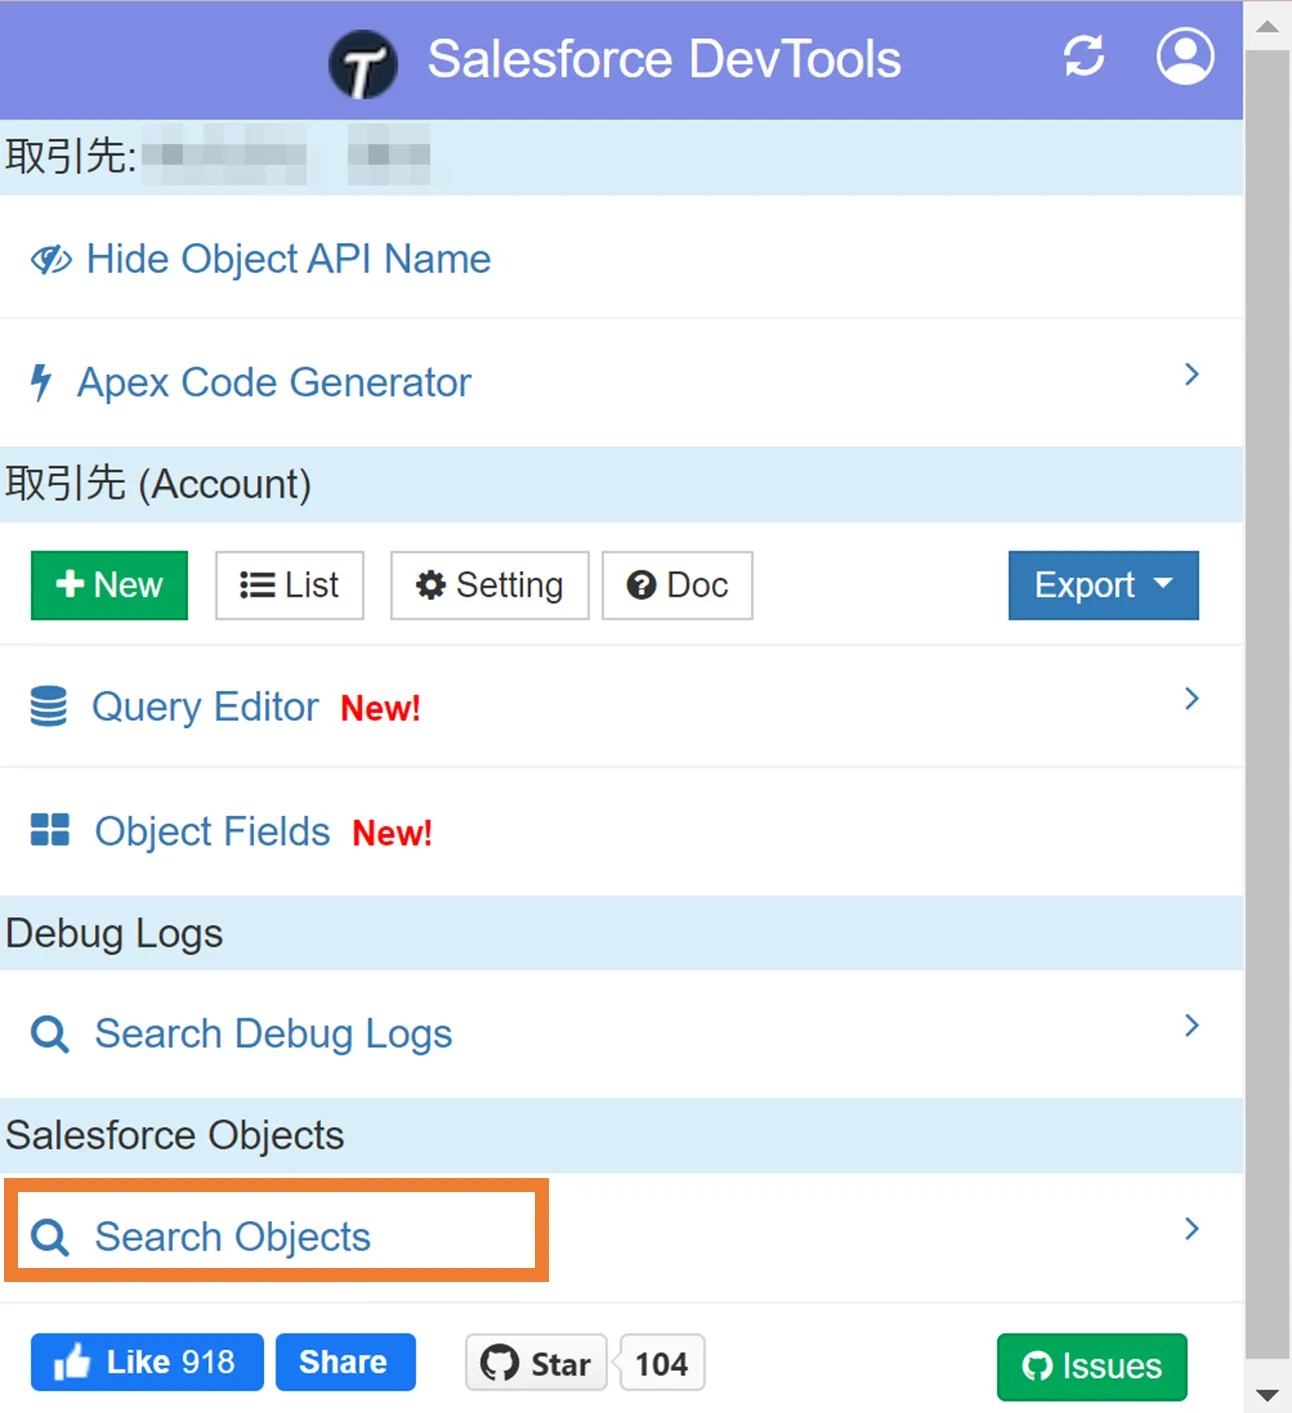
Task: Open the Doc page for Account
Action: (x=676, y=586)
